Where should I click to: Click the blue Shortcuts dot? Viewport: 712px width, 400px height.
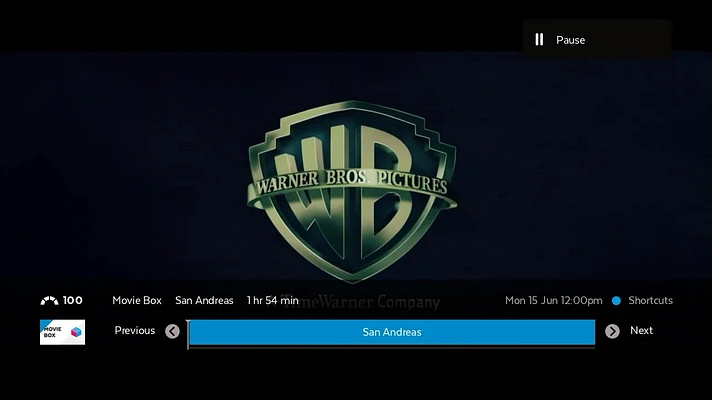pyautogui.click(x=616, y=301)
